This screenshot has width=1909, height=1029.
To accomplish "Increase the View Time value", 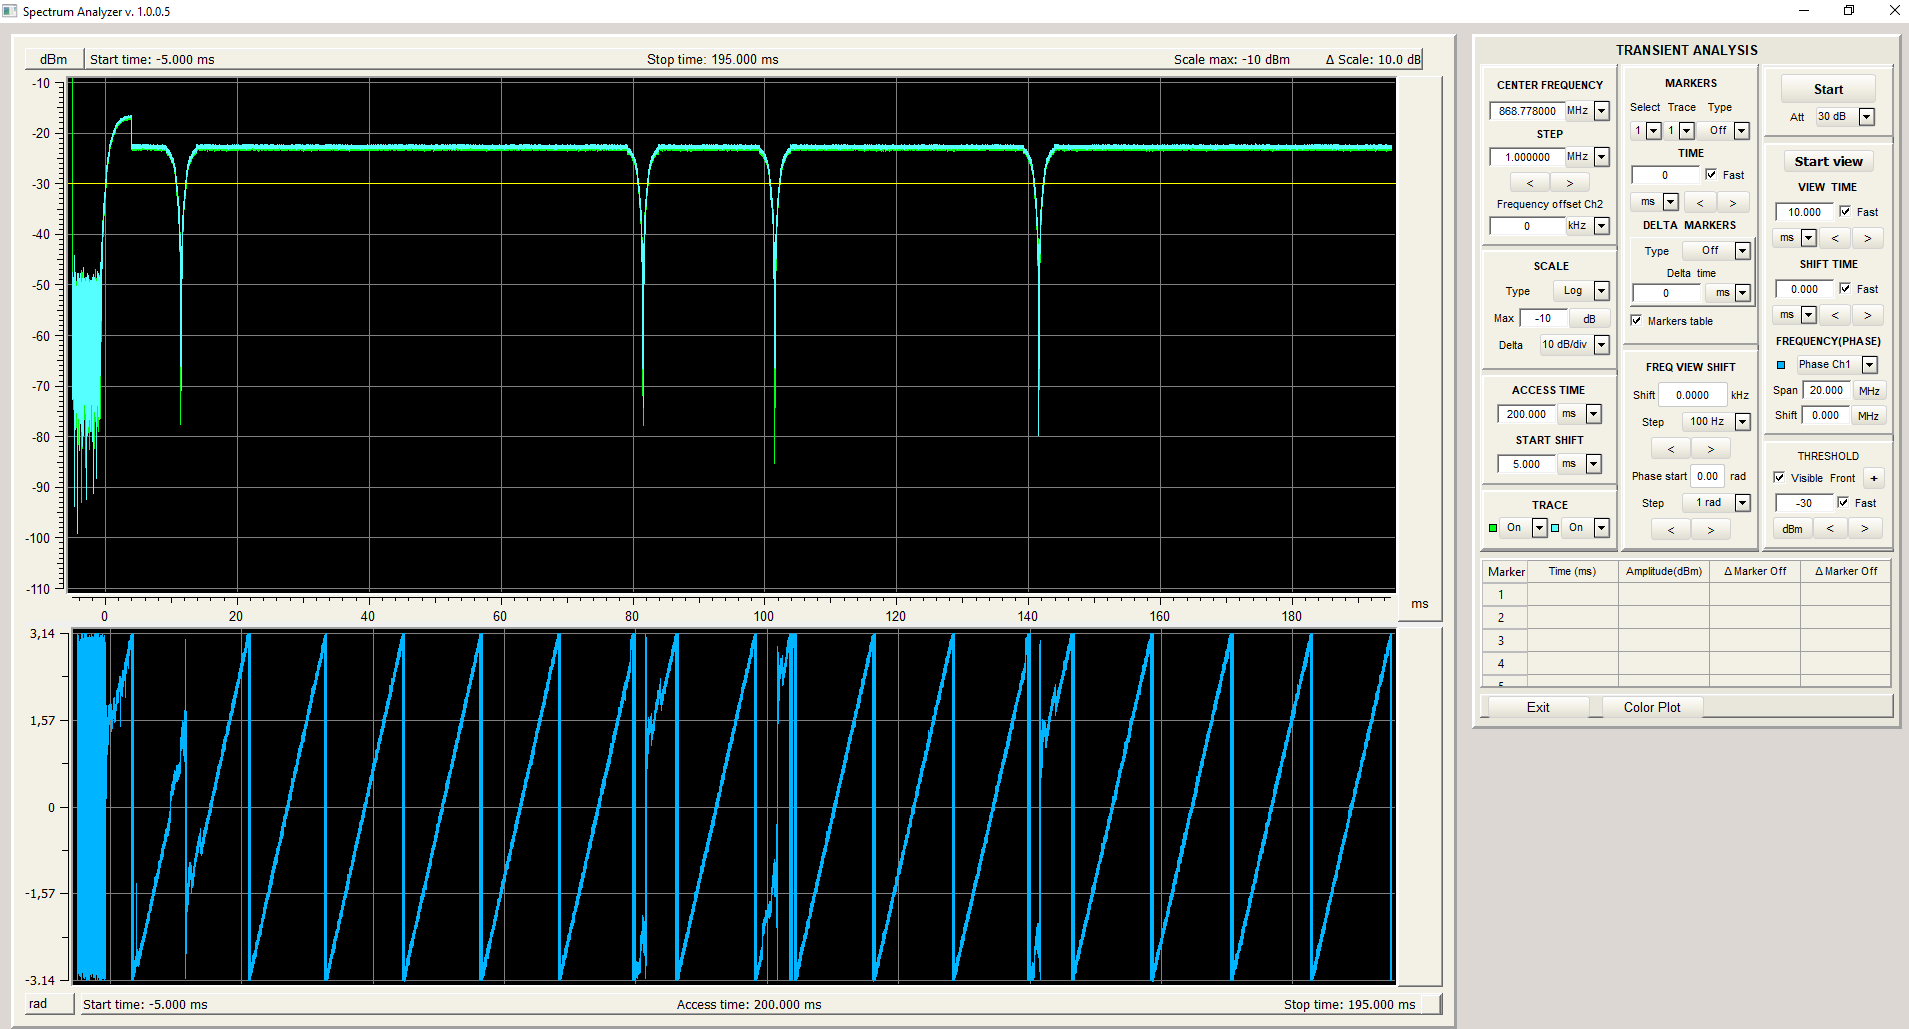I will (1867, 238).
